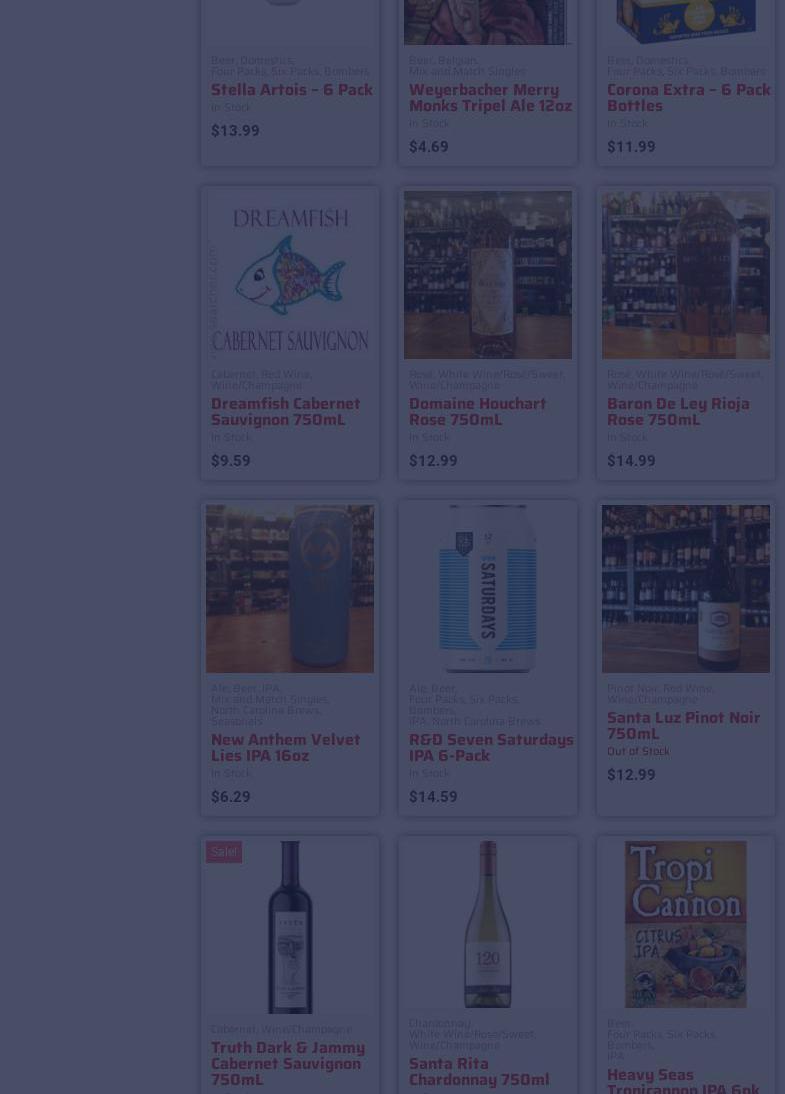The image size is (785, 1094).
Task: Open North Carolina Brews category under Seven Saturdays
Action: [x=486, y=721]
